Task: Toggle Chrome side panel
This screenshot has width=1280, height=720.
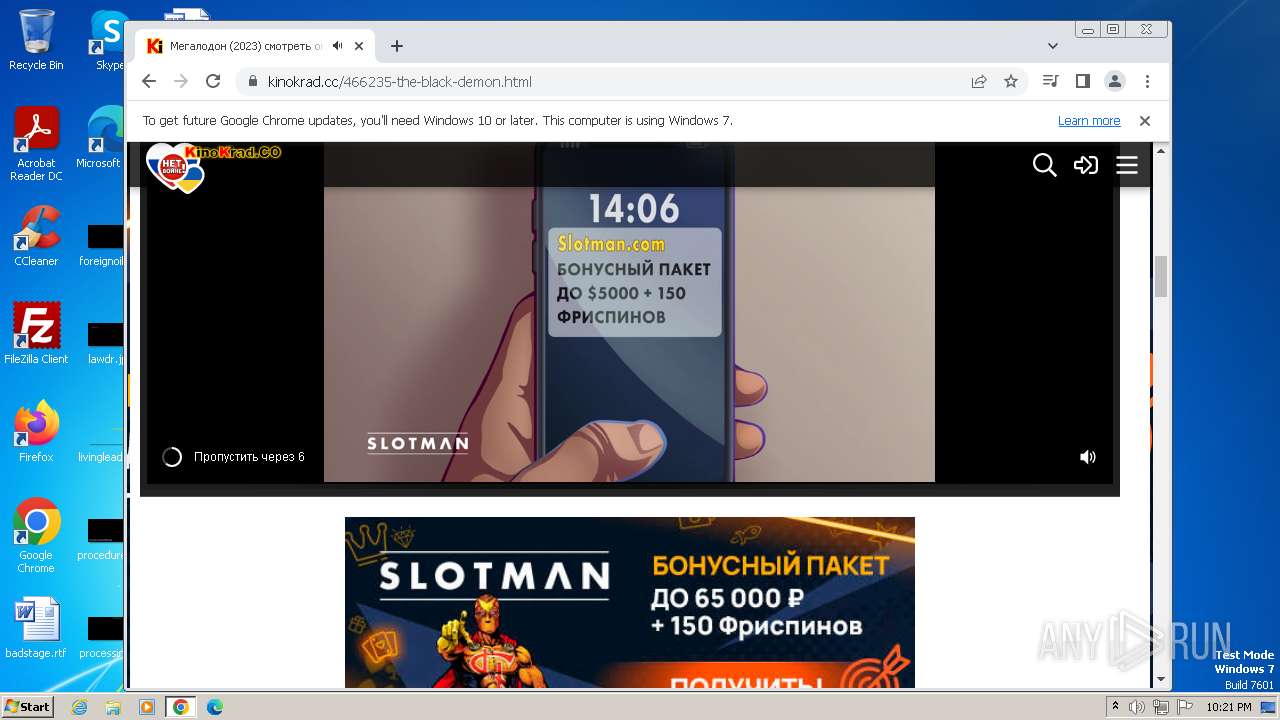Action: click(x=1082, y=82)
